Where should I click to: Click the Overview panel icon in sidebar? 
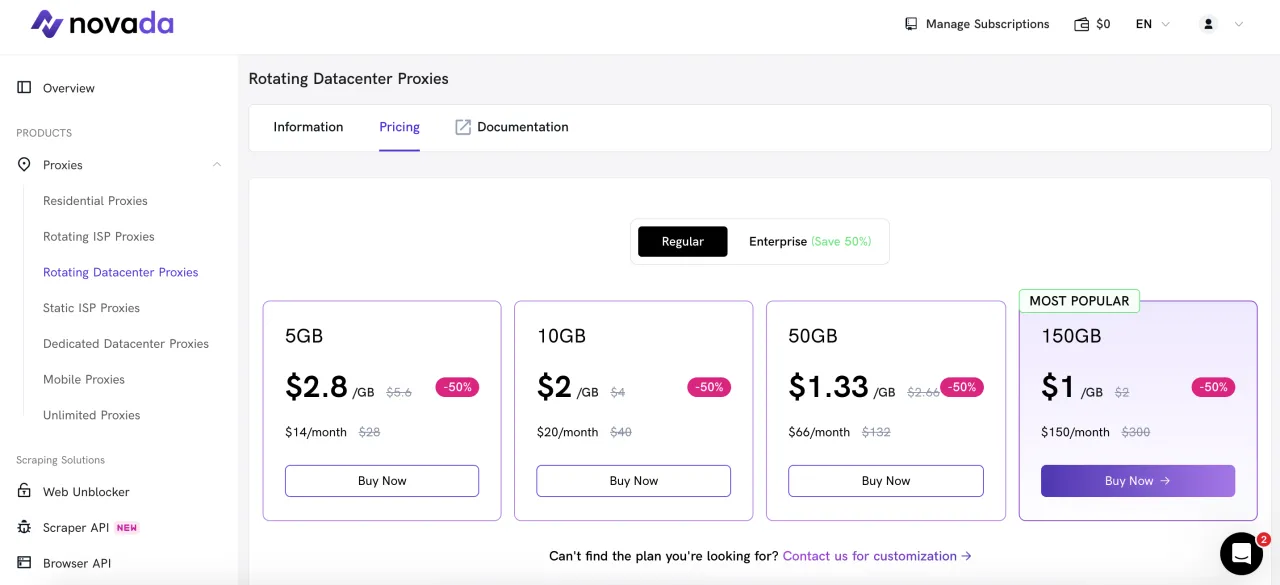coord(25,88)
